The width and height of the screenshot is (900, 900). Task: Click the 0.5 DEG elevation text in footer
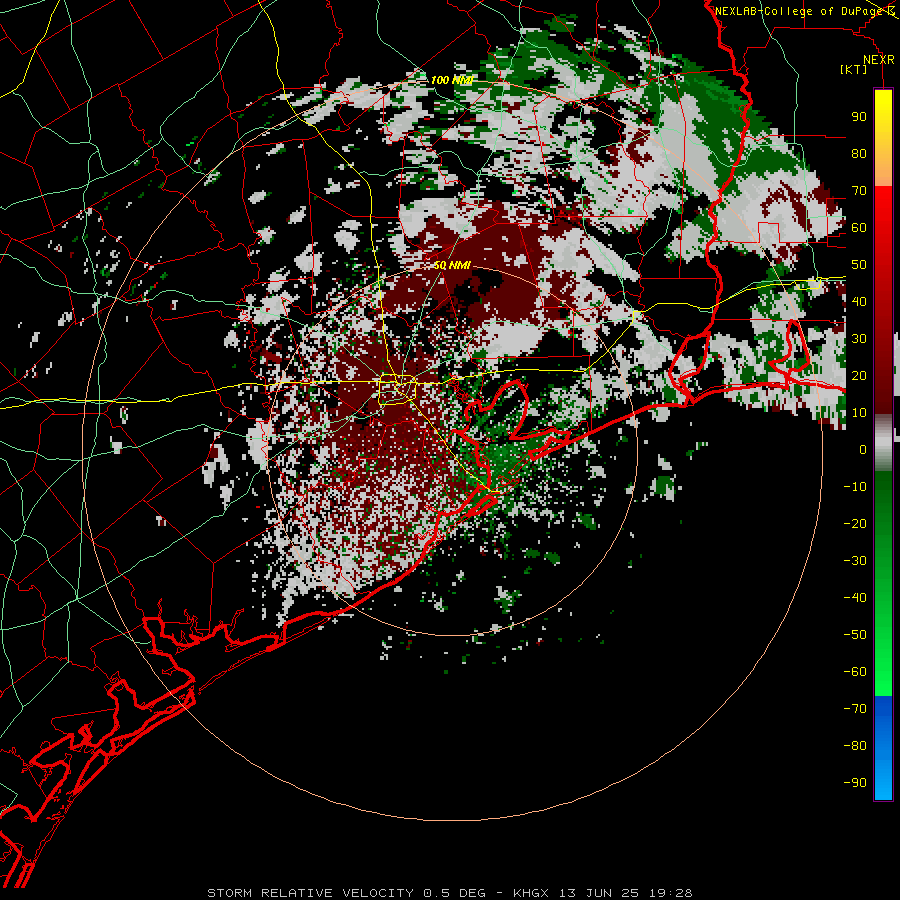point(454,893)
